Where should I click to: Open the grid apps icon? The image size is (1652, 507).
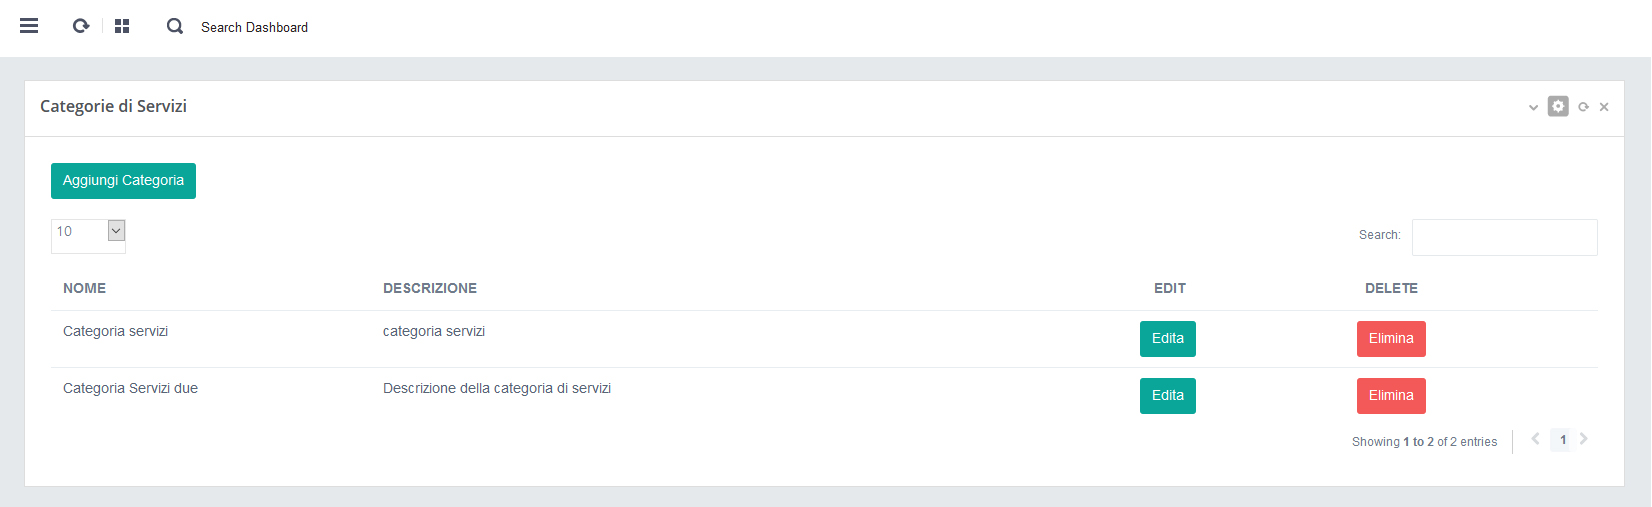click(122, 26)
